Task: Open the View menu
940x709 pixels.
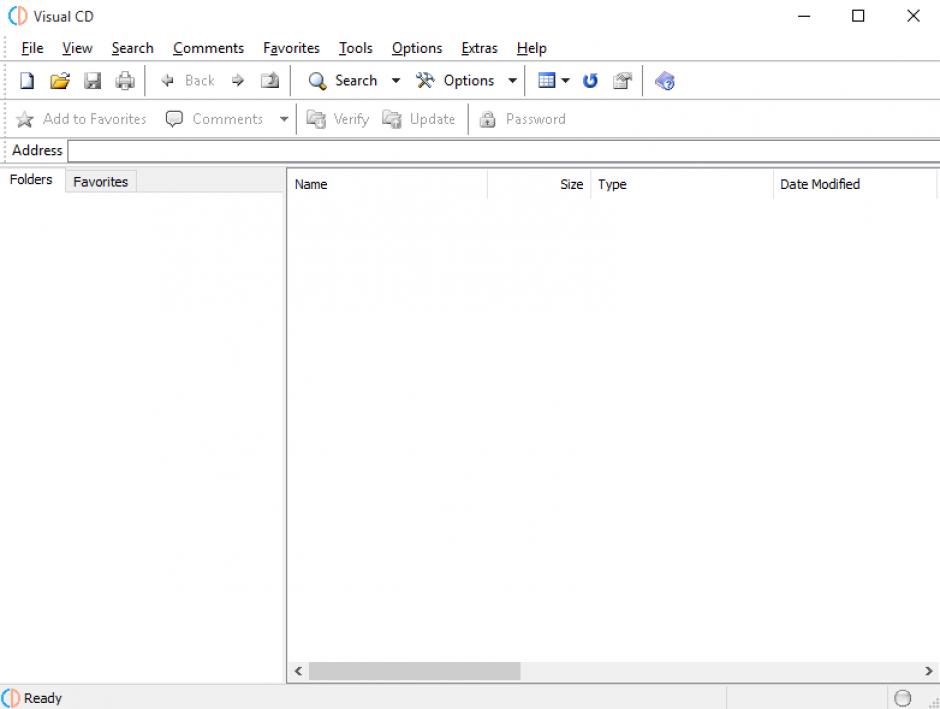Action: pyautogui.click(x=77, y=48)
